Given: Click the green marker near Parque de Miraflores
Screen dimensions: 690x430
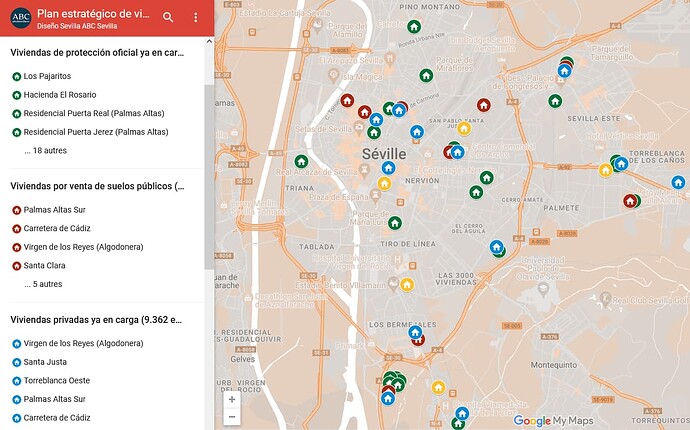Looking at the screenshot, I should pos(426,75).
